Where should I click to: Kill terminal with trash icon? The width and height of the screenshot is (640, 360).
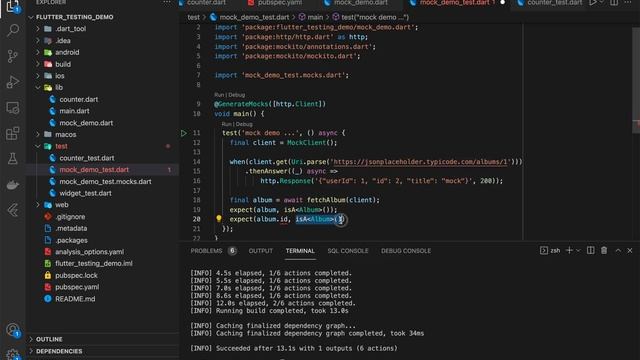click(604, 250)
